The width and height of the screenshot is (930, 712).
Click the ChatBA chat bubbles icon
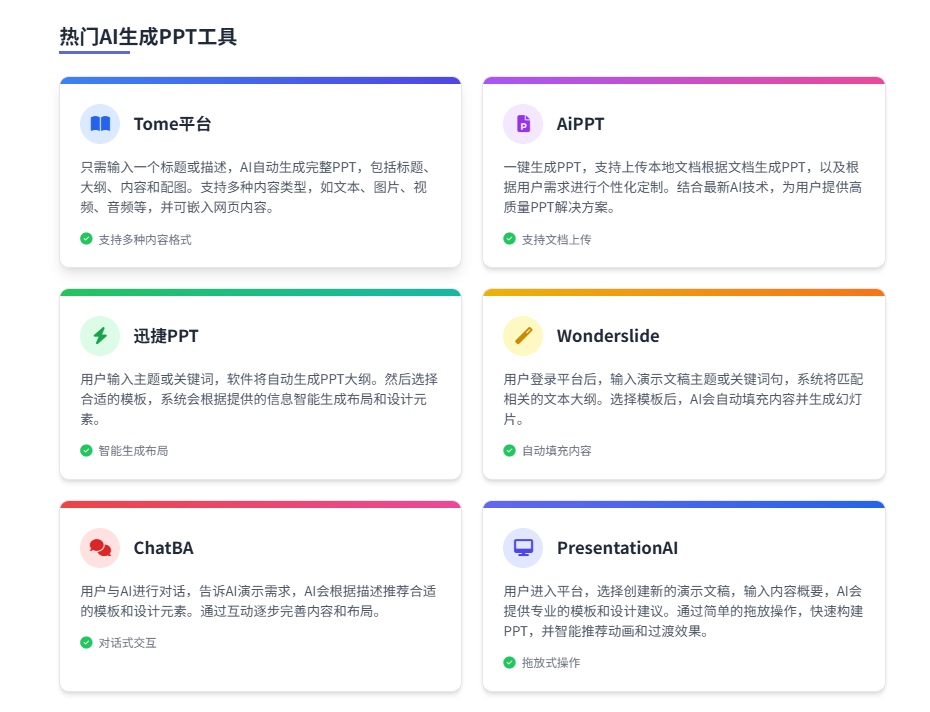(x=100, y=548)
